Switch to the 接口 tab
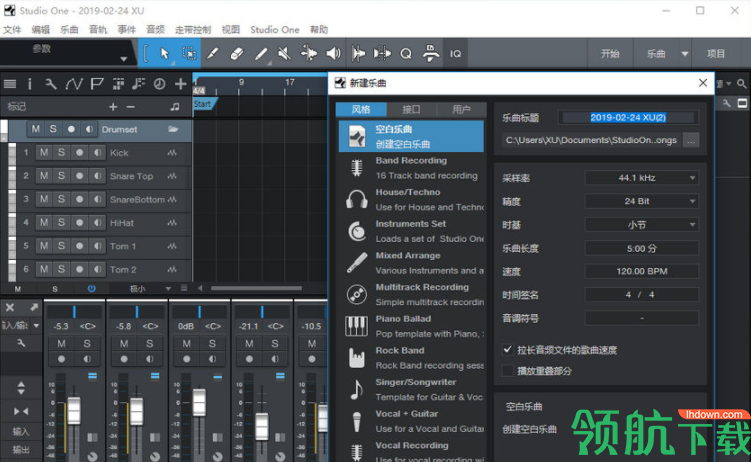 (411, 110)
